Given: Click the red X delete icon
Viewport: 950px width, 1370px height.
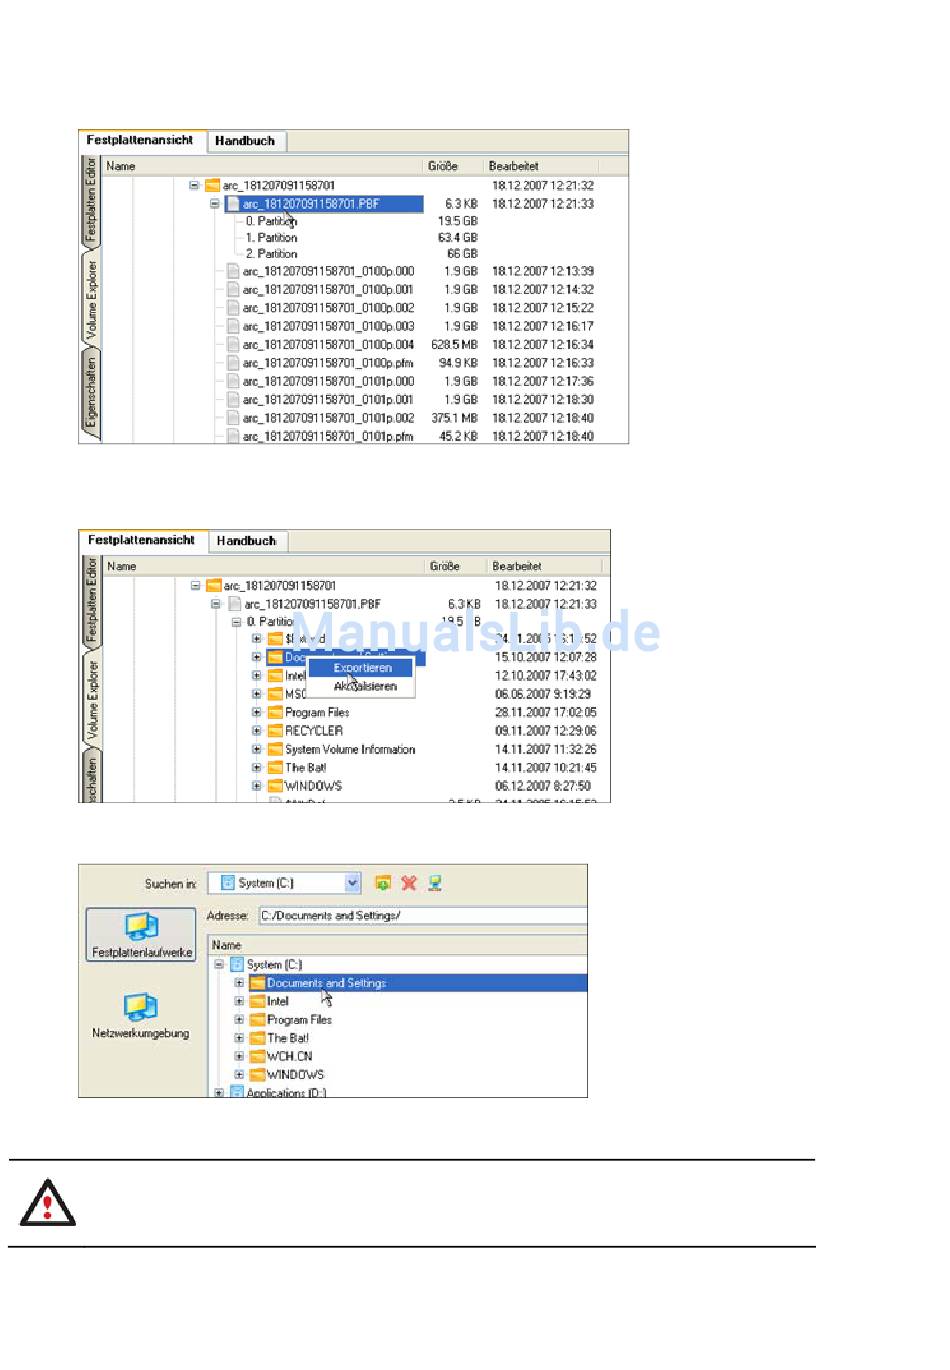Looking at the screenshot, I should 409,883.
